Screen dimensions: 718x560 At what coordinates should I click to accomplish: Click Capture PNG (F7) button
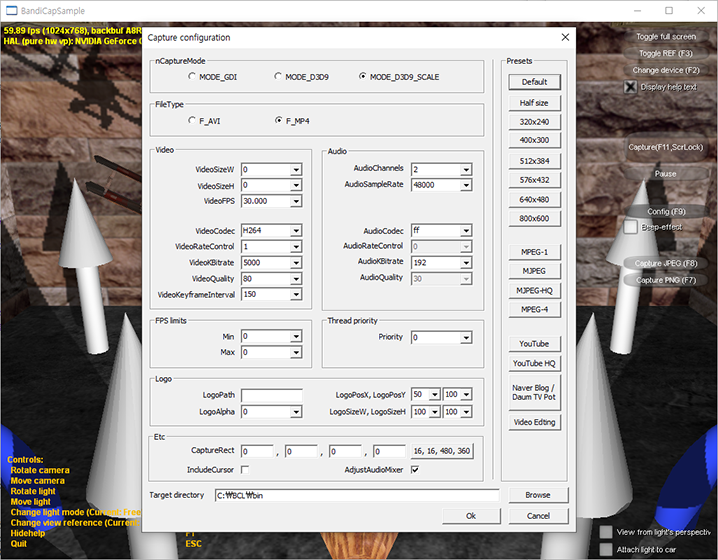point(665,280)
